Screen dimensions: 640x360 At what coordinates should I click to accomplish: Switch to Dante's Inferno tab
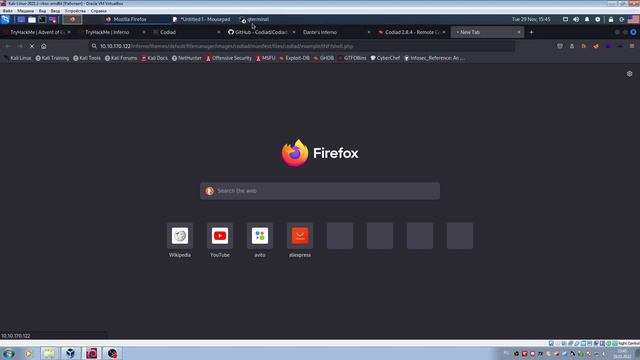335,32
